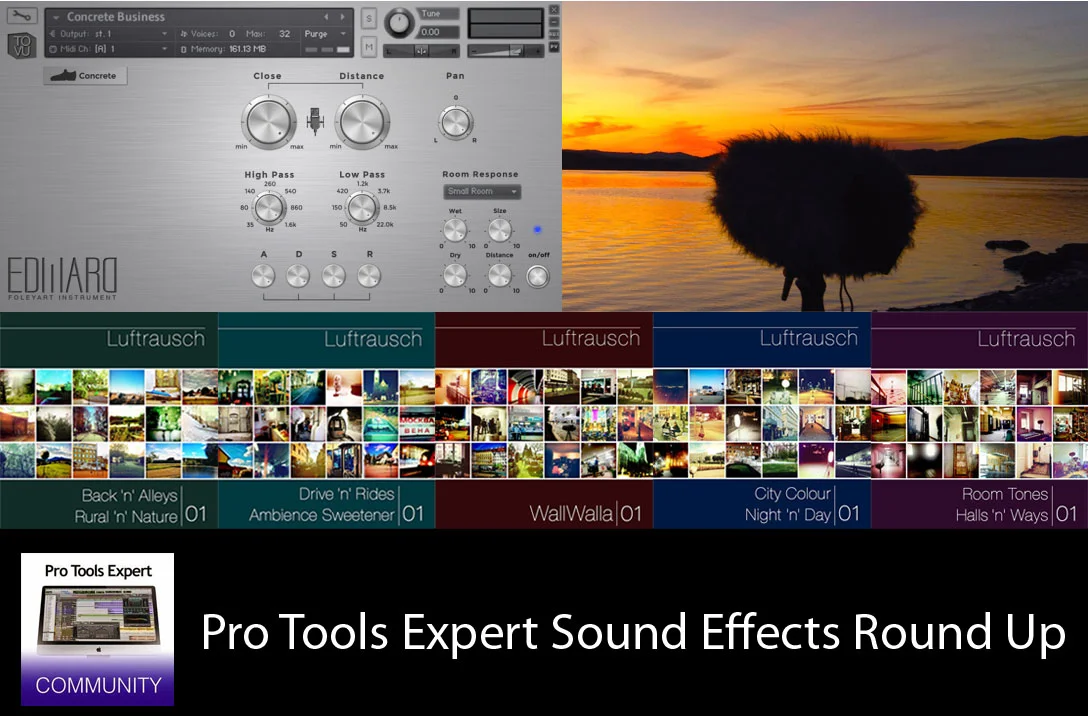Open the Purge dropdown menu
1088x716 pixels.
[325, 33]
